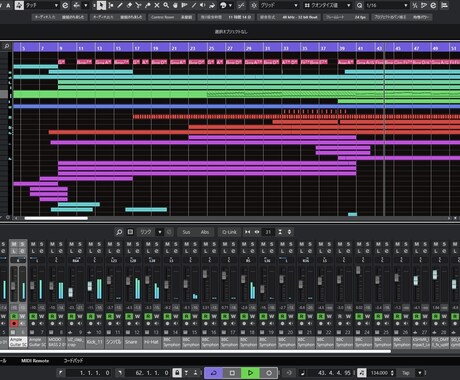The image size is (460, 380).
Task: Click the MixConsole search magnifier icon
Action: tap(119, 232)
